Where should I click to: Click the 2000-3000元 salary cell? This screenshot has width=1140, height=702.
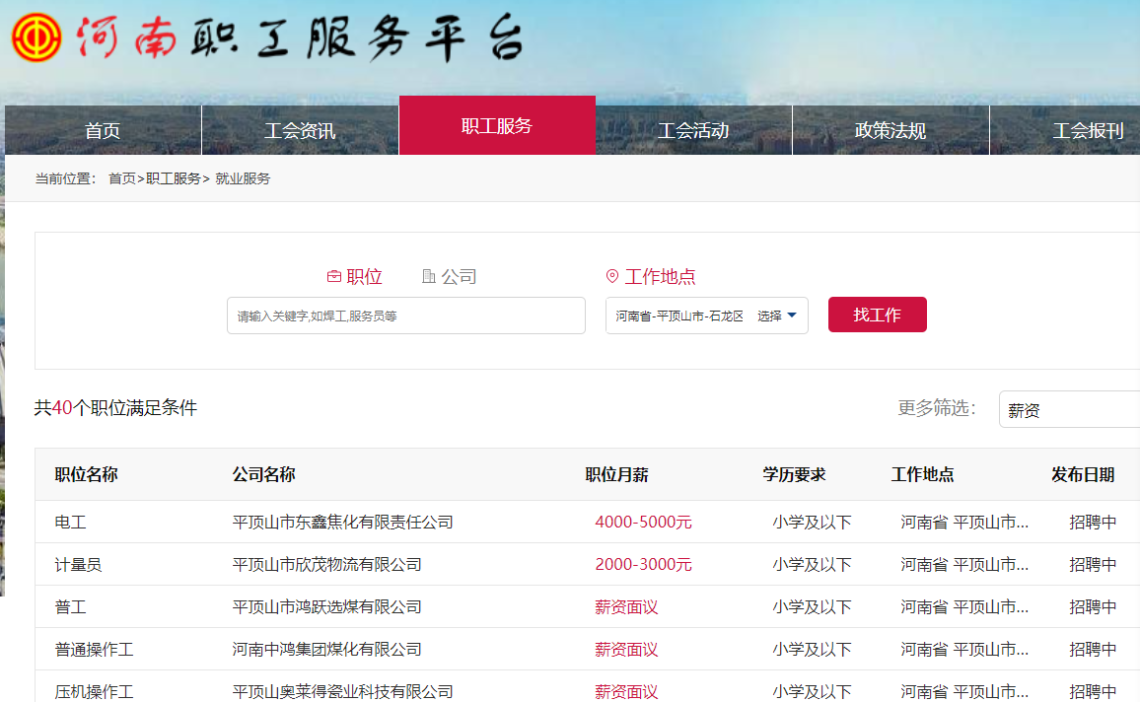pyautogui.click(x=643, y=565)
